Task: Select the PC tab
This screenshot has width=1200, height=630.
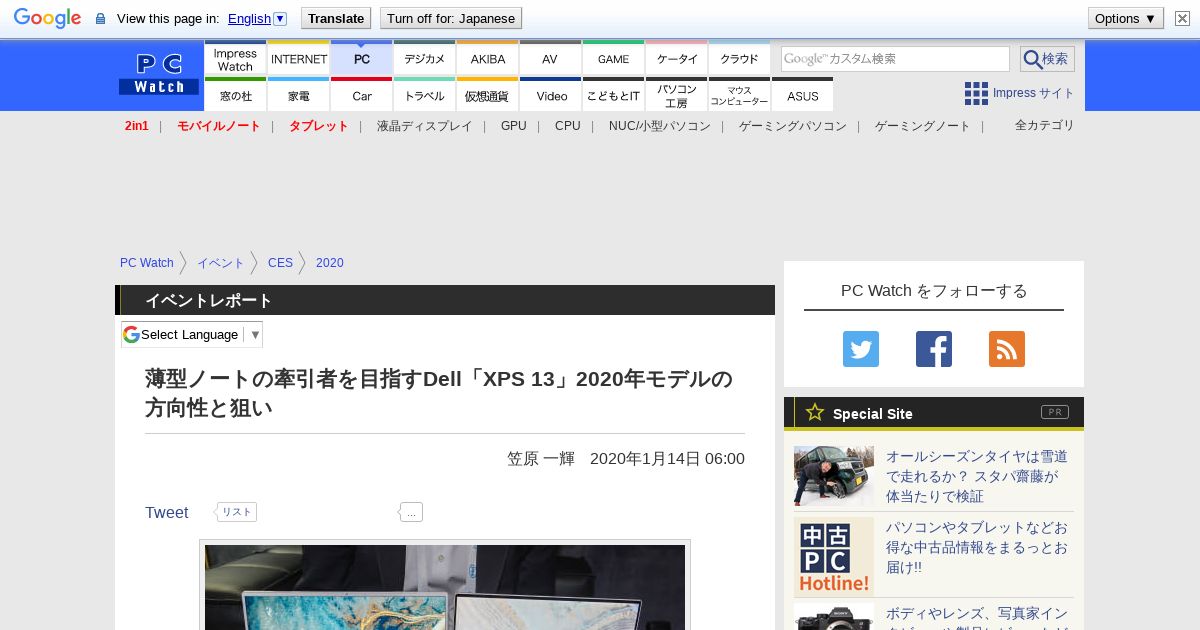Action: (362, 59)
